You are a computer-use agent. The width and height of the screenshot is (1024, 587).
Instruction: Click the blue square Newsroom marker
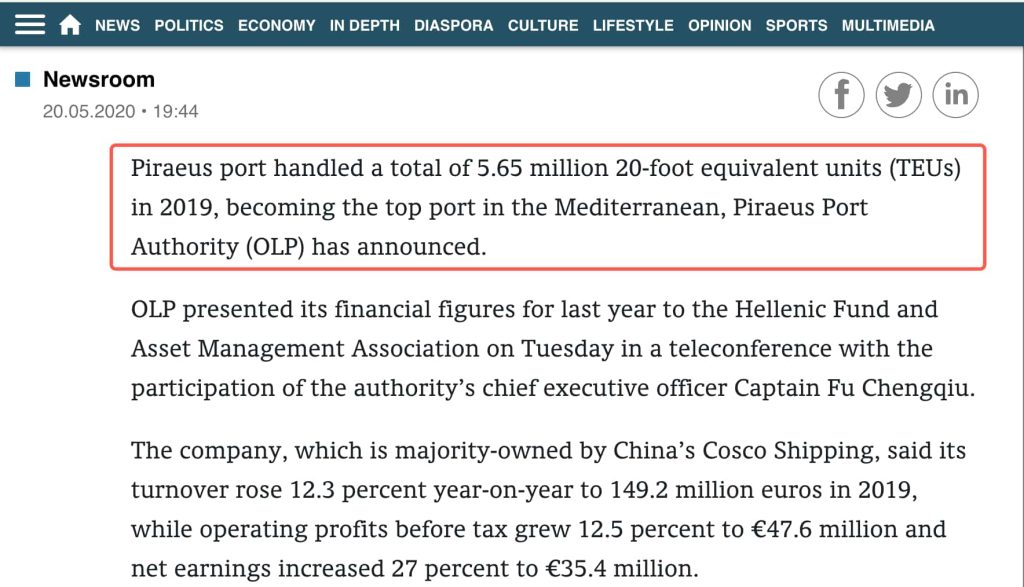pos(23,79)
